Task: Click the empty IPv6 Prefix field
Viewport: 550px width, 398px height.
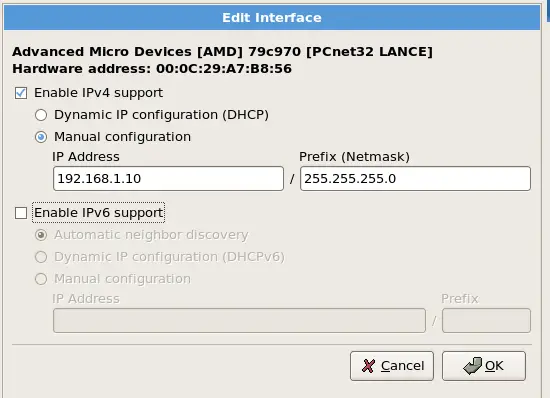Action: tap(486, 321)
